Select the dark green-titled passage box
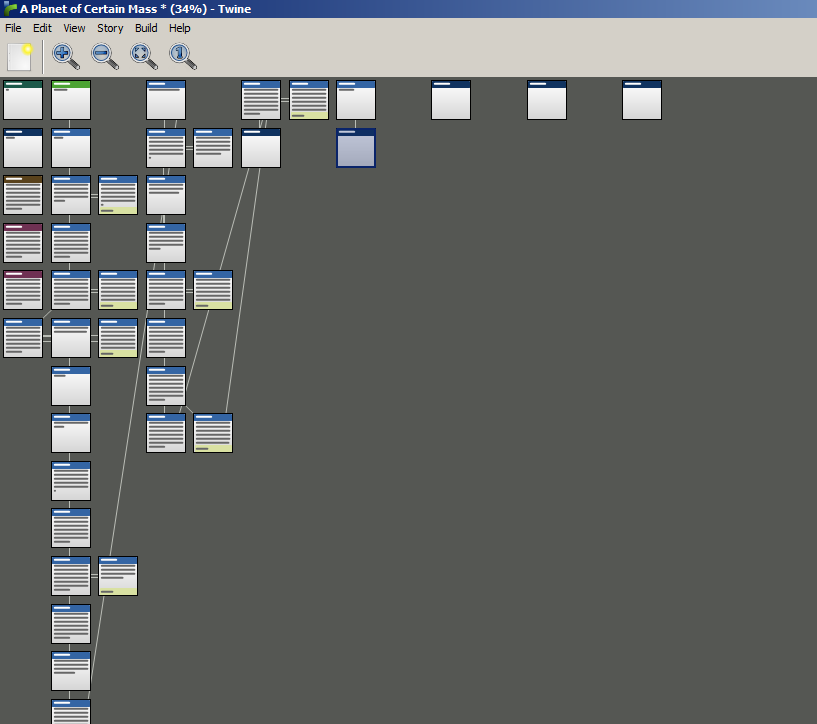 pyautogui.click(x=23, y=100)
